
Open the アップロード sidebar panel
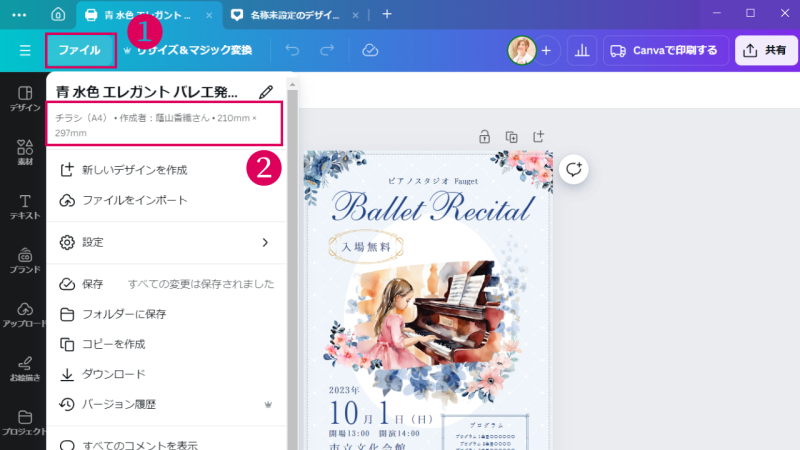[24, 315]
